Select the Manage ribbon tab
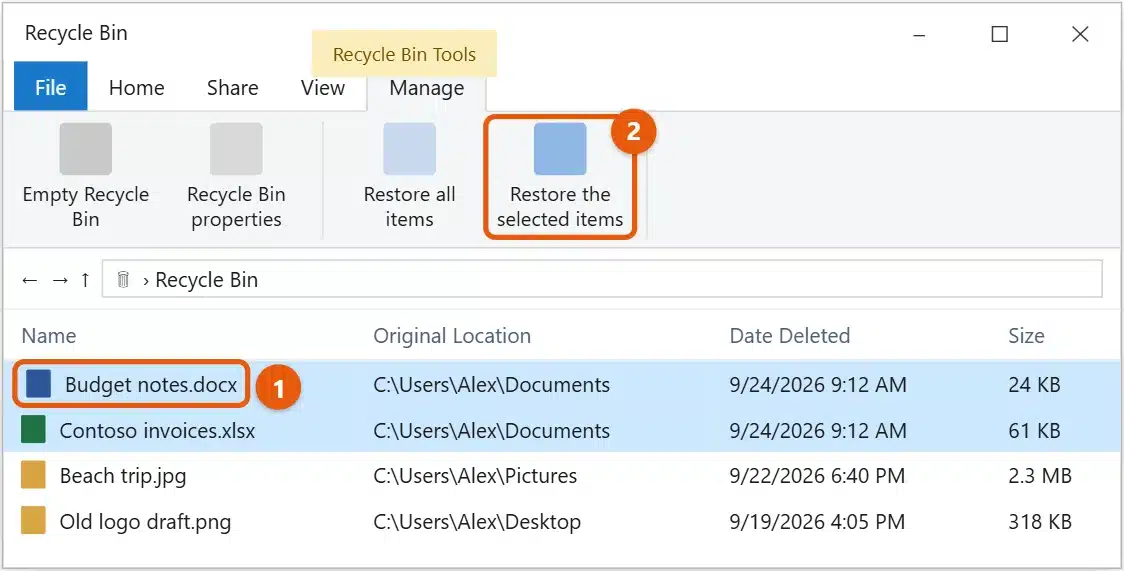 pos(427,88)
